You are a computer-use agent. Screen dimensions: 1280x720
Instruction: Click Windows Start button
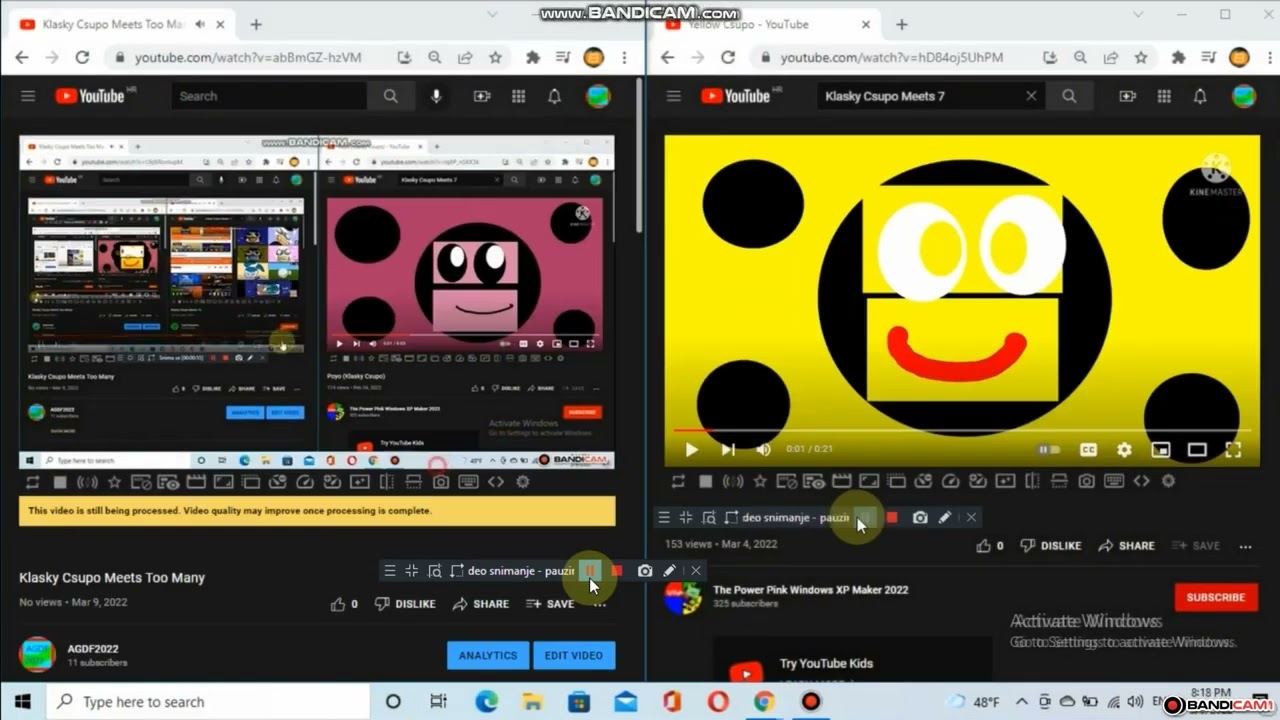pyautogui.click(x=23, y=702)
